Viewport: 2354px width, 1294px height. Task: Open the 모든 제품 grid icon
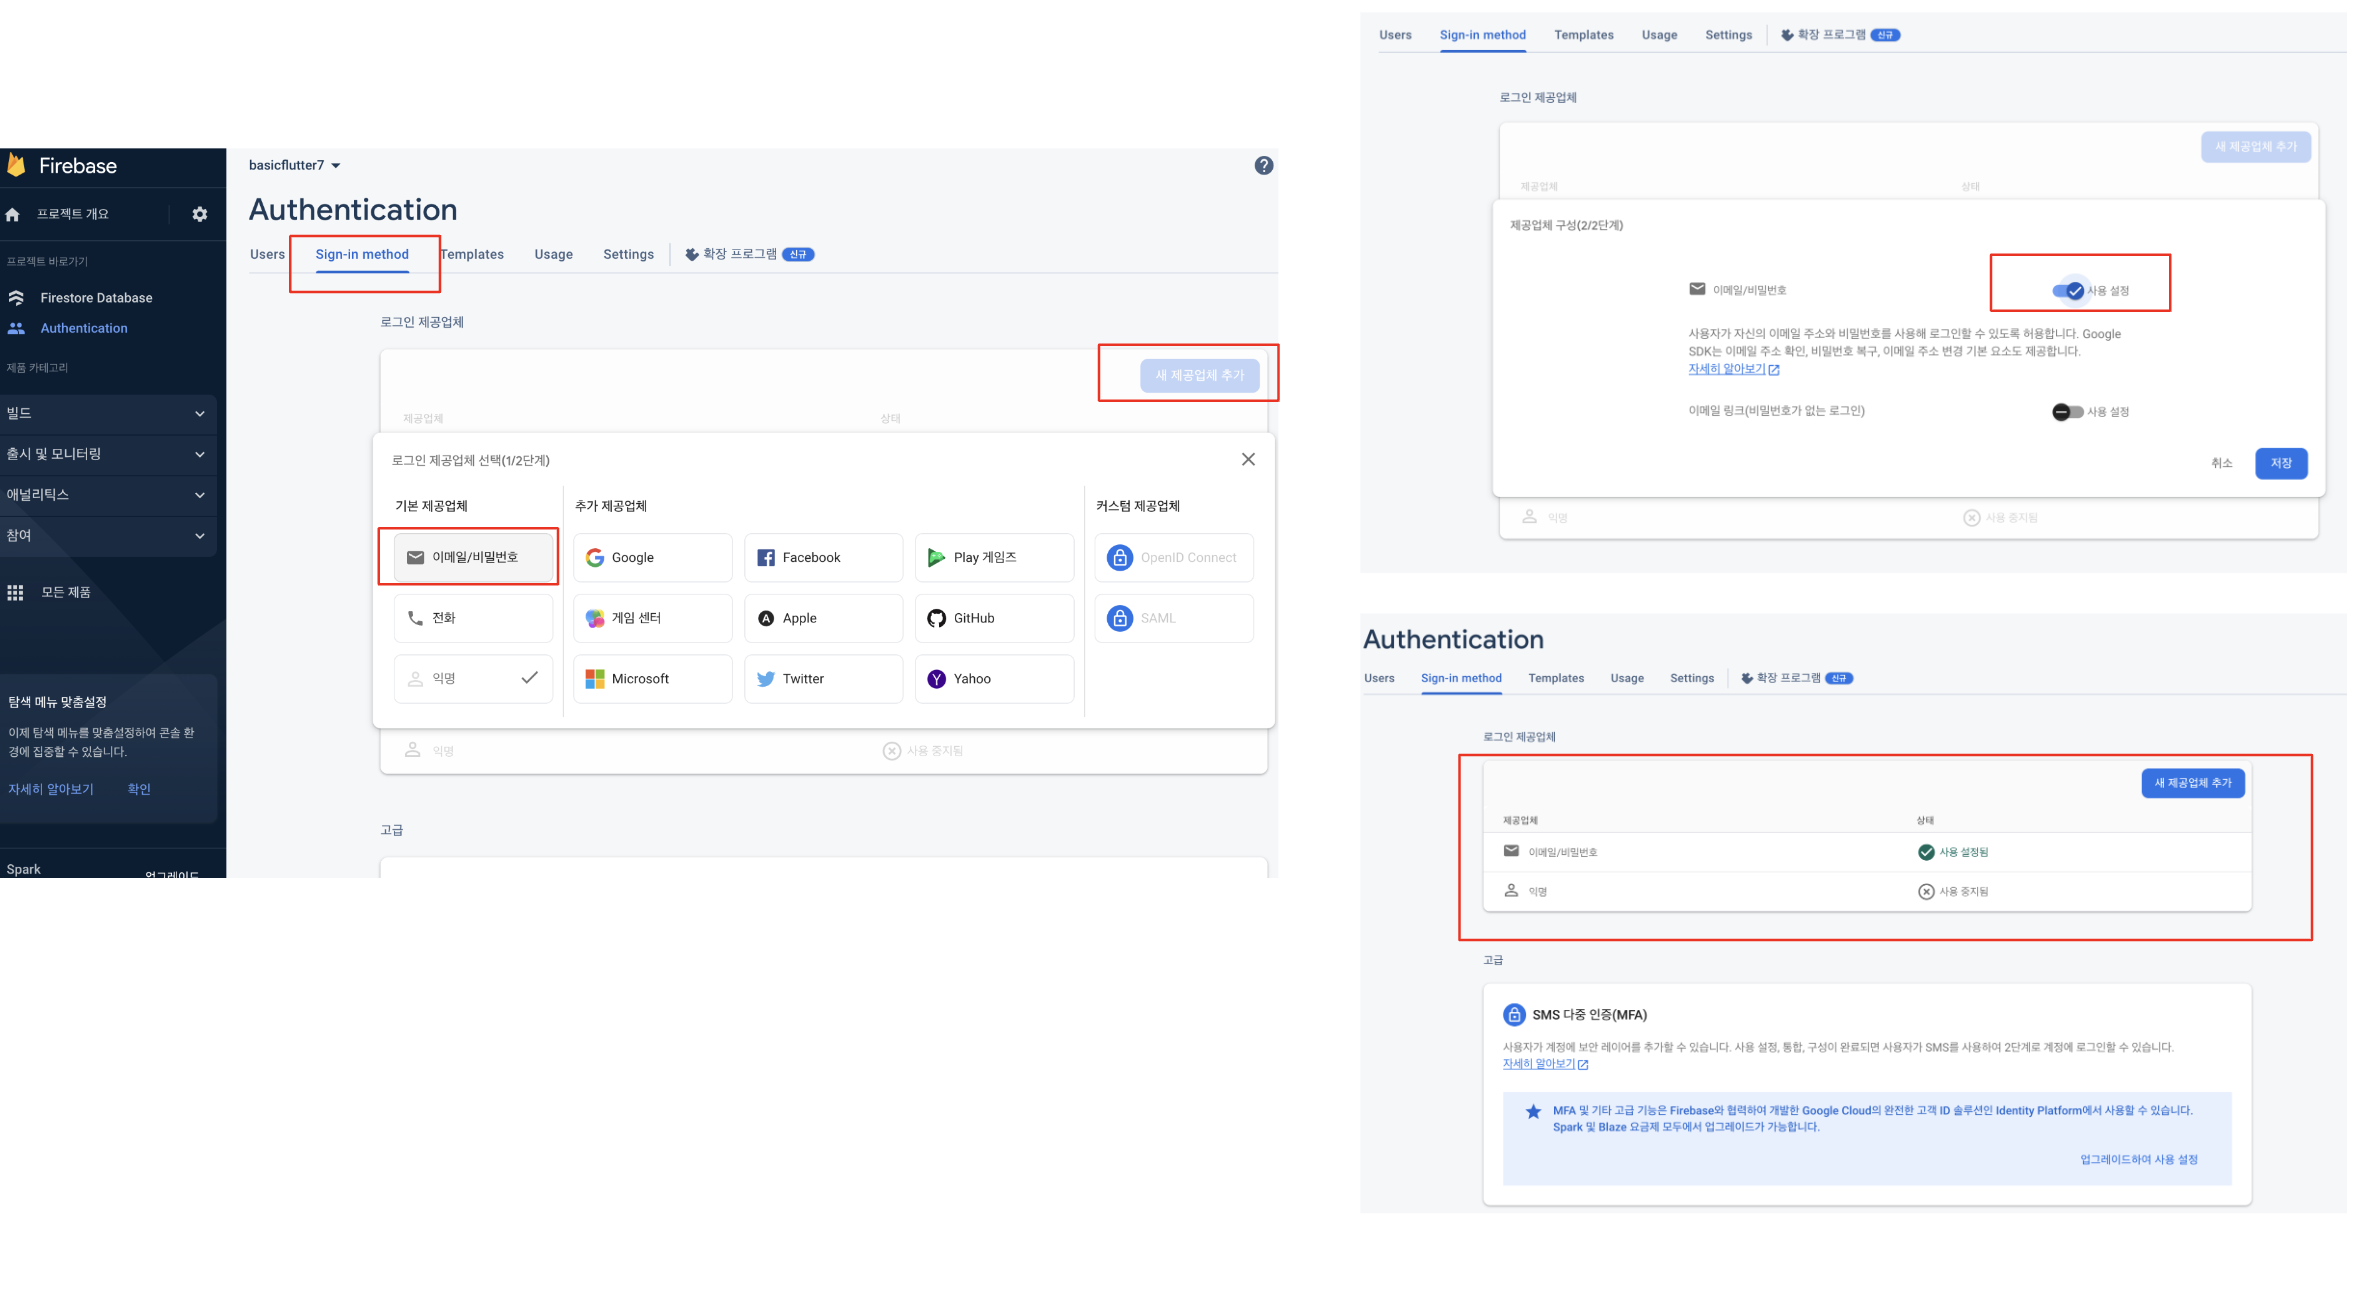pos(15,593)
